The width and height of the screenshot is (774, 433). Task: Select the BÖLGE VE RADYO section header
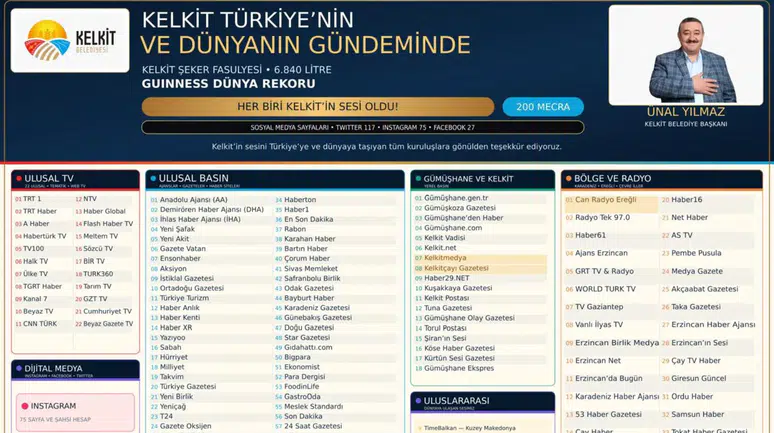(661, 180)
